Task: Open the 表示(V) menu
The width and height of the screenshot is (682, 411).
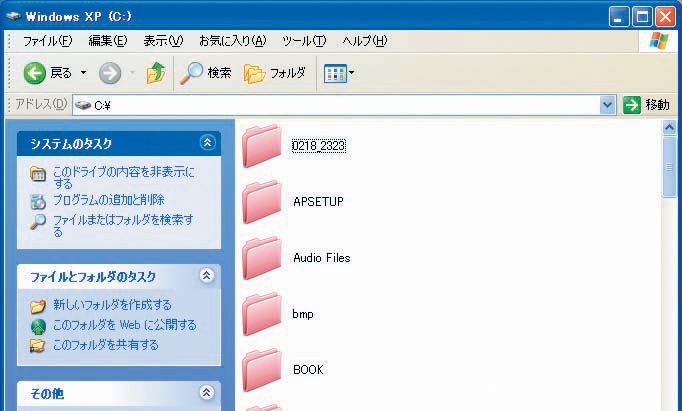Action: 163,41
